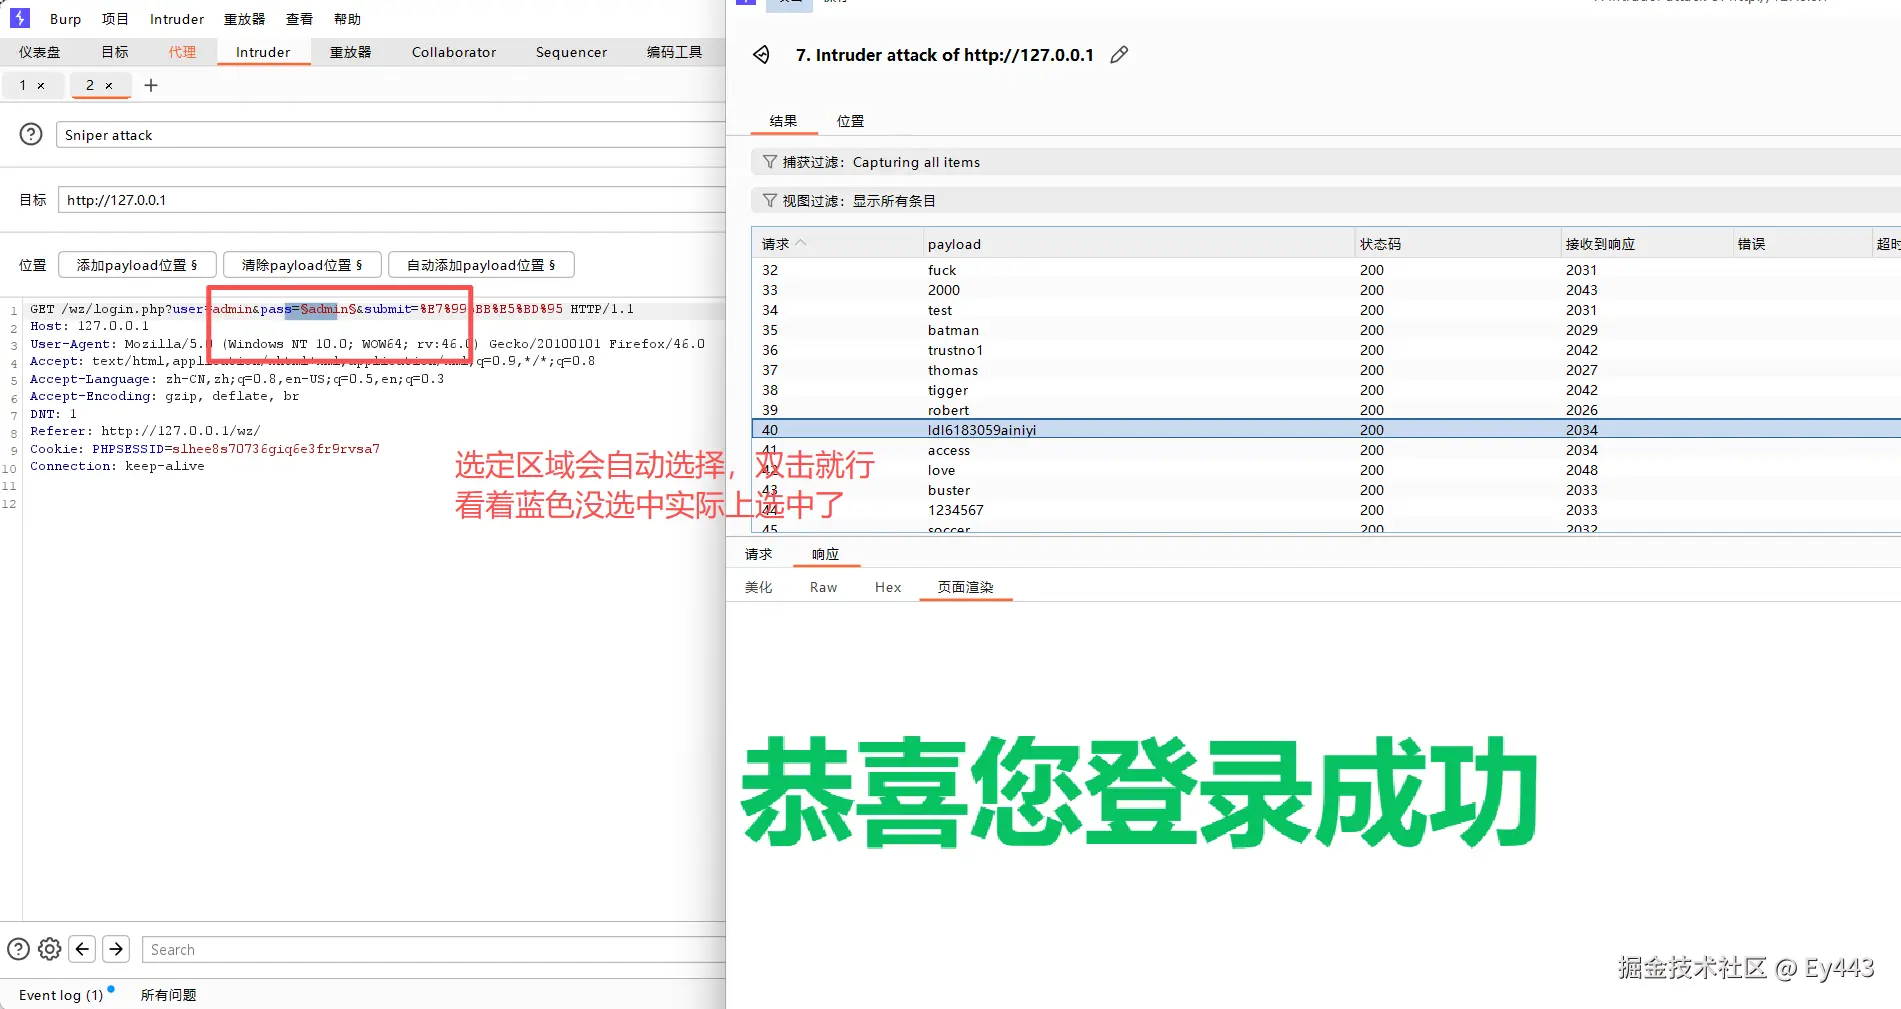
Task: Click 清除payload位置 § button
Action: click(x=302, y=265)
